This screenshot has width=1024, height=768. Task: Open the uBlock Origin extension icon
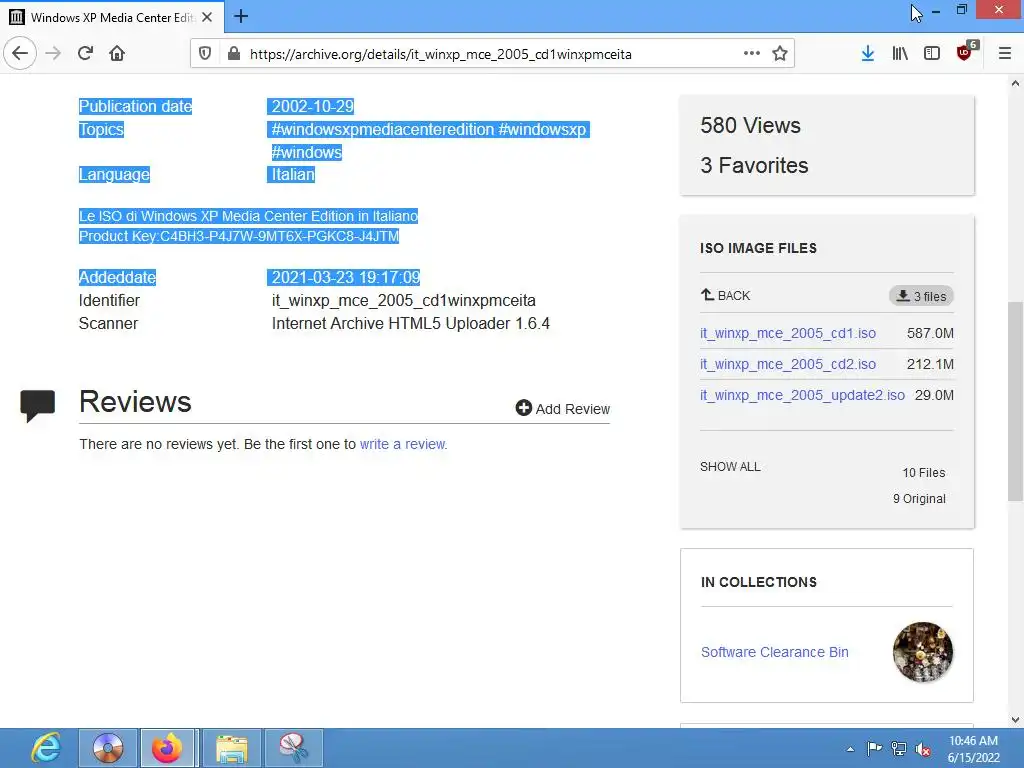[x=966, y=52]
